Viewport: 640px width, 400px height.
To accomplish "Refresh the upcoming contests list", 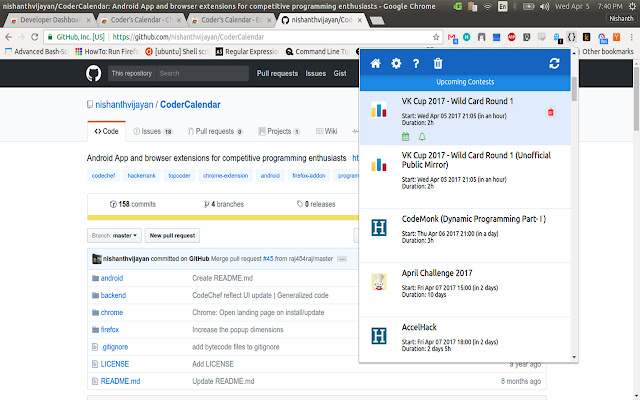I will (x=554, y=64).
